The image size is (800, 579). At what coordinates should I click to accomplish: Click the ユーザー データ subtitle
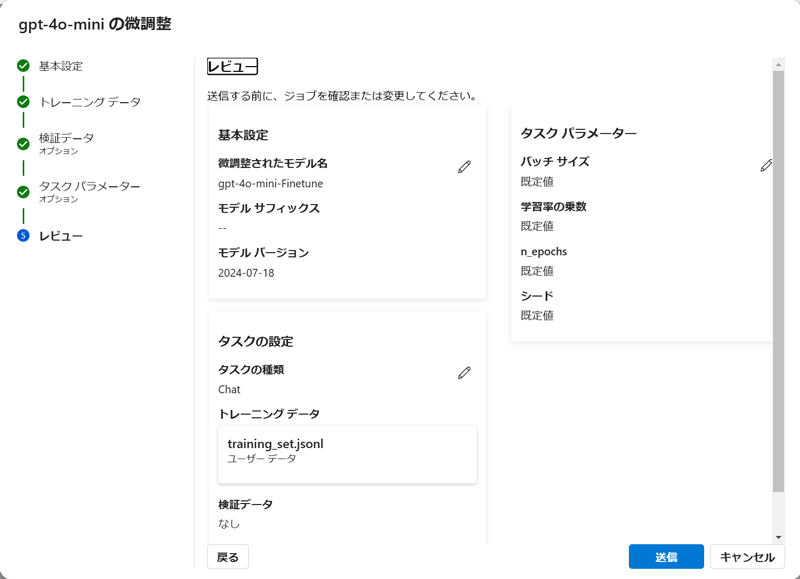[262, 459]
